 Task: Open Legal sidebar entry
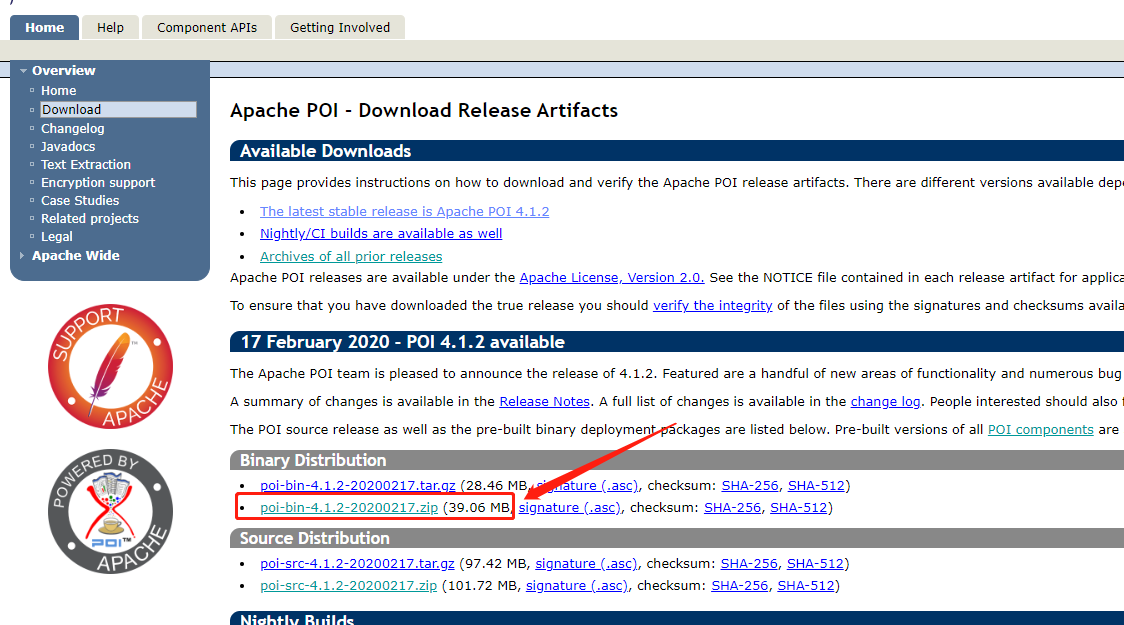click(57, 237)
